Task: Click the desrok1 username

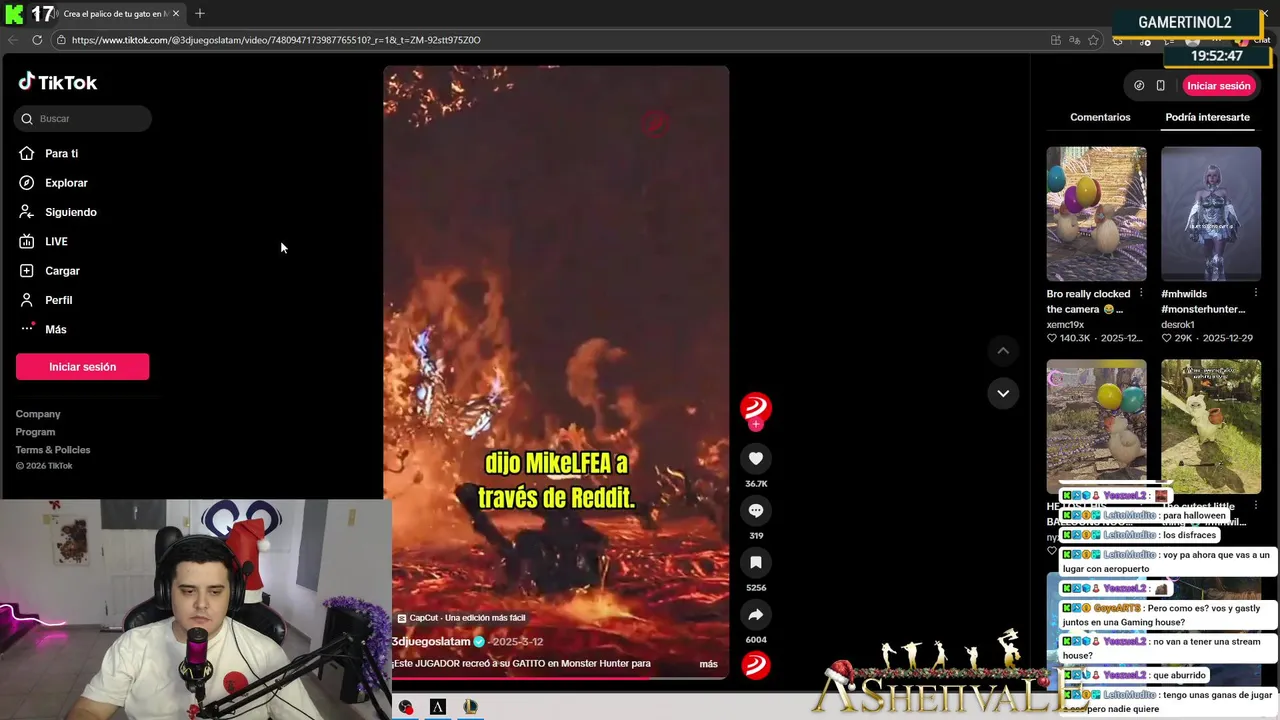Action: click(1178, 325)
